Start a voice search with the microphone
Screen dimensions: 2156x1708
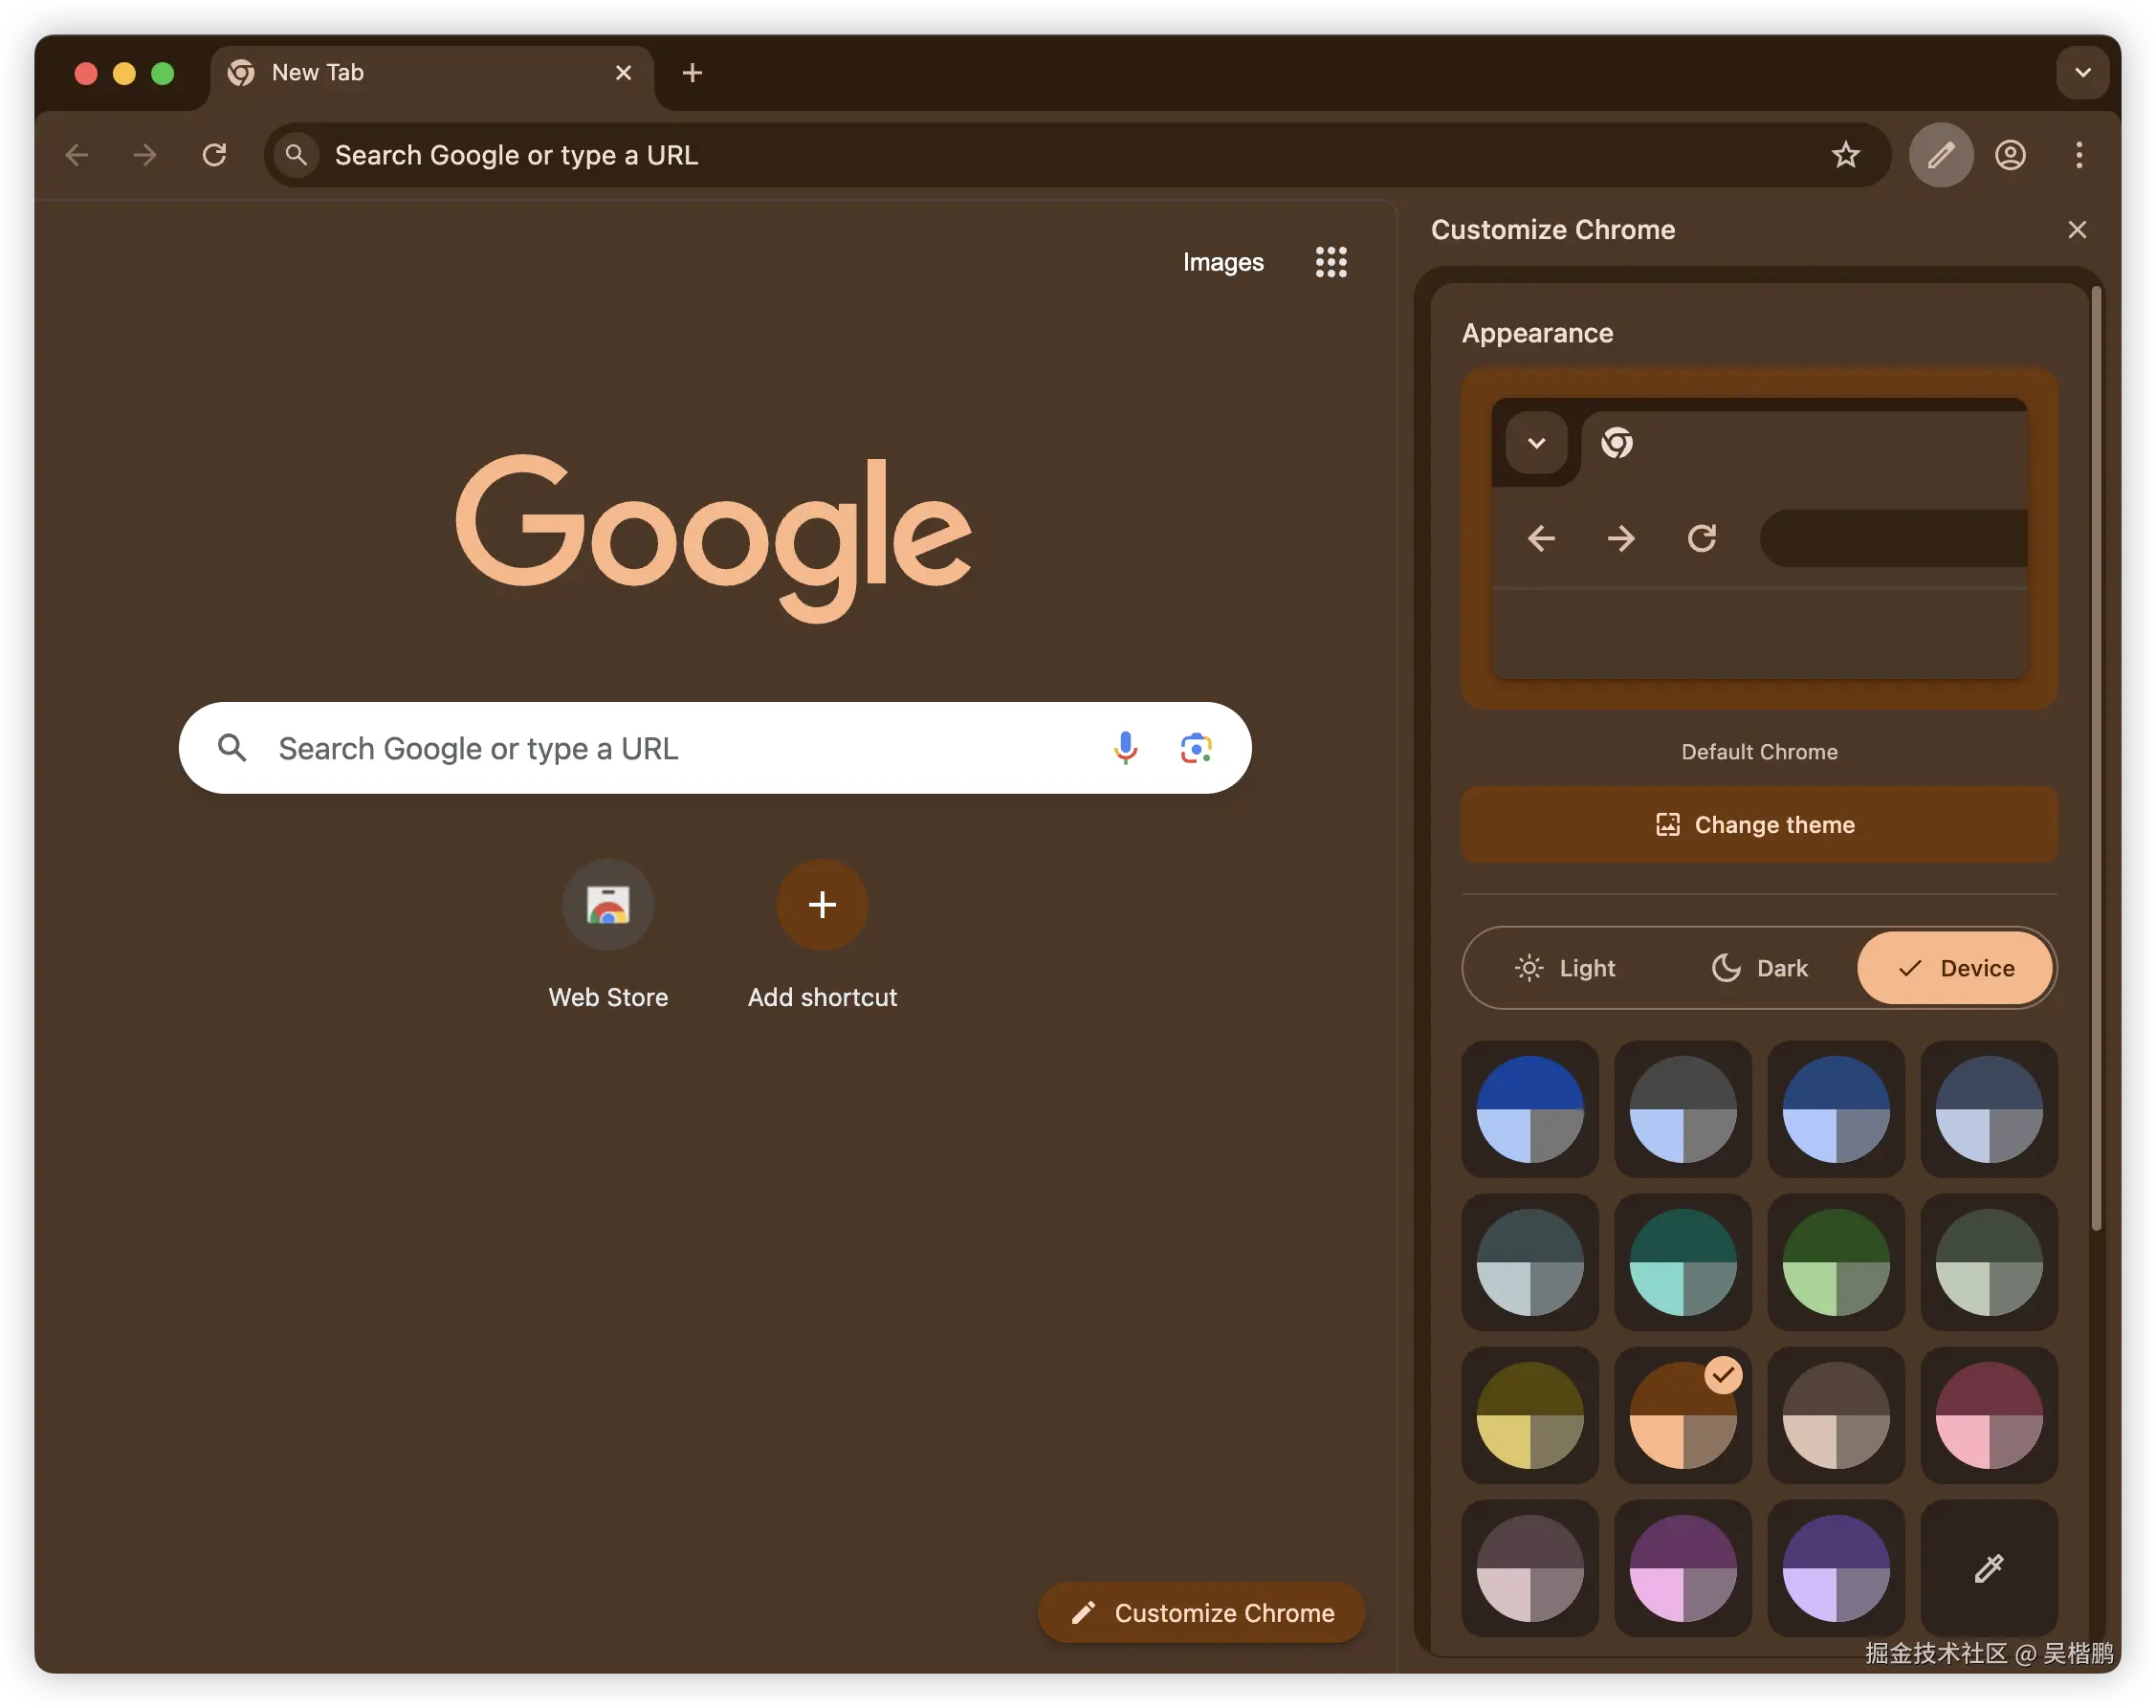(1126, 748)
